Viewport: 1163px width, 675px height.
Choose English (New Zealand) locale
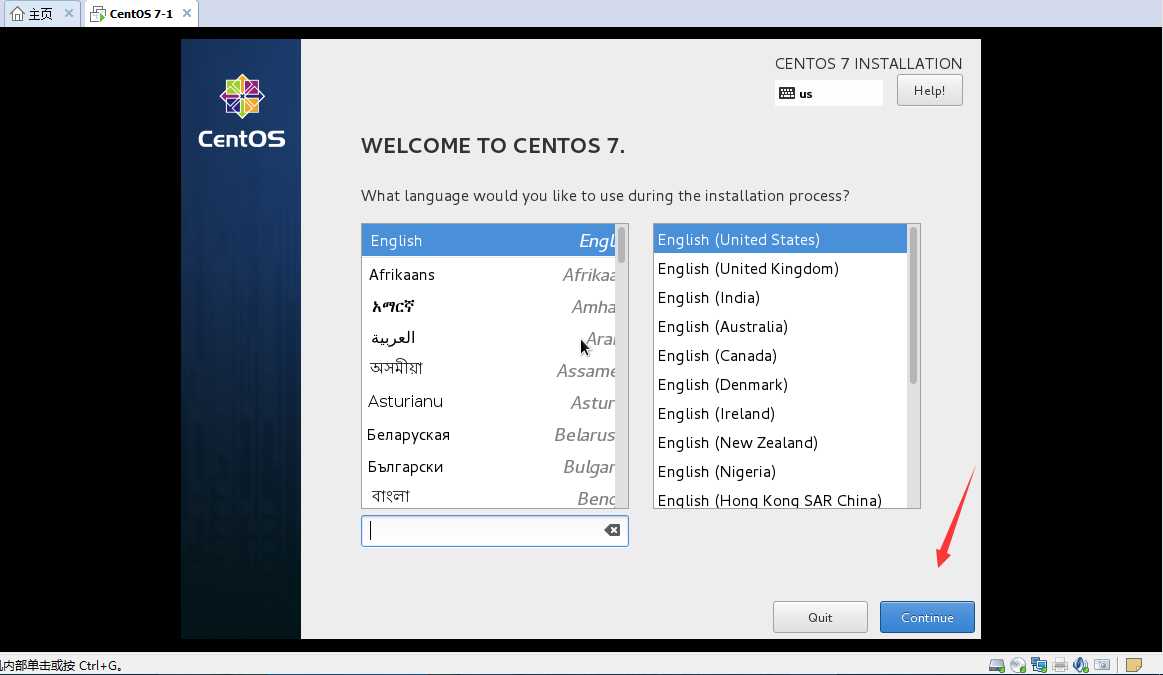tap(780, 442)
